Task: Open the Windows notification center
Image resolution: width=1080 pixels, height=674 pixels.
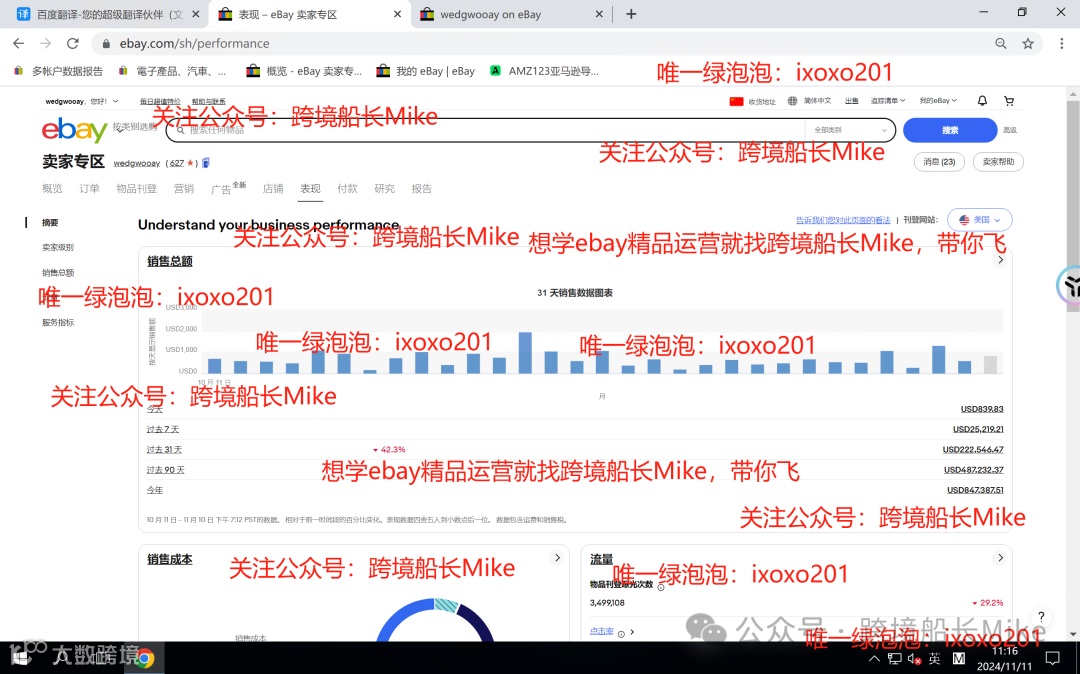Action: (1052, 658)
